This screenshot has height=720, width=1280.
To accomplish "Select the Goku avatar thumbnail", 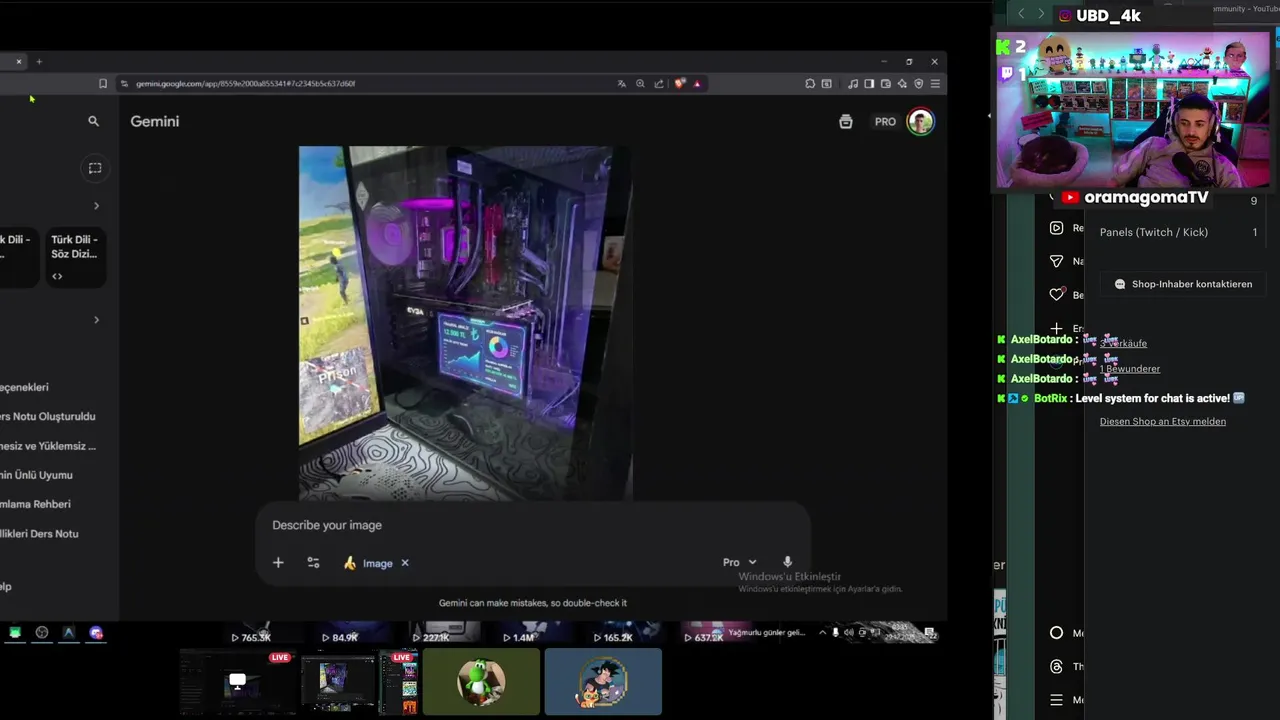I will [603, 682].
